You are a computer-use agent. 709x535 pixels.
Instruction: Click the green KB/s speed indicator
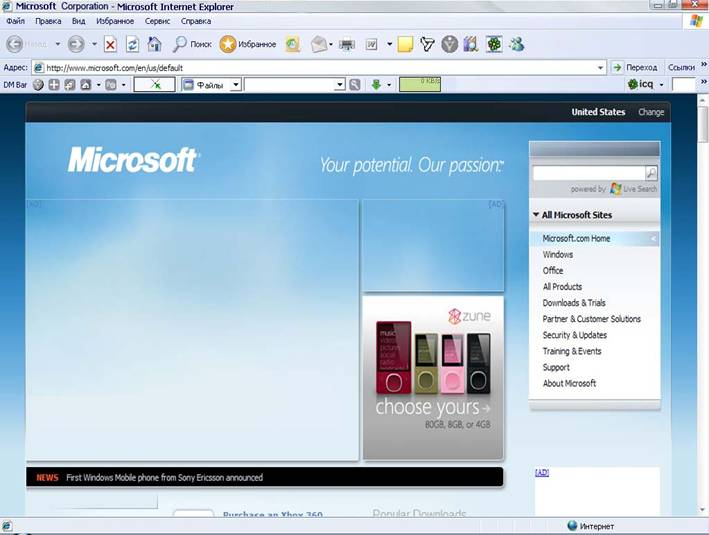420,85
